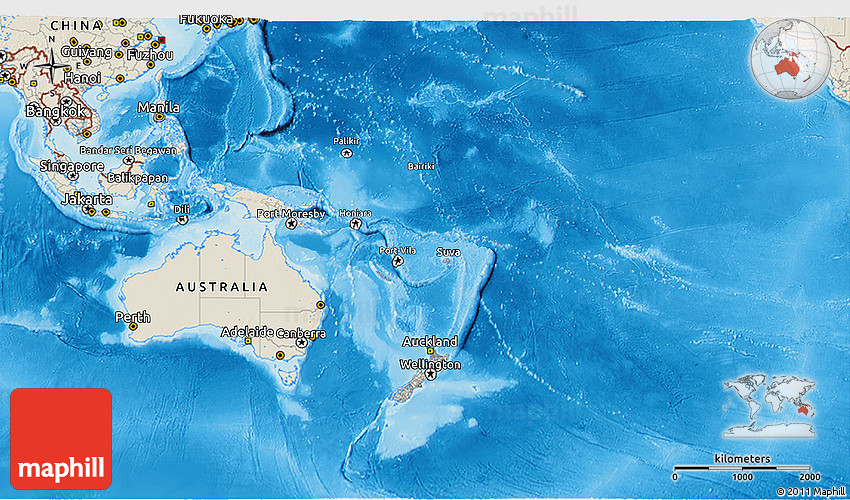Image resolution: width=850 pixels, height=500 pixels.
Task: Select the Suva label near Fiji
Action: 448,252
